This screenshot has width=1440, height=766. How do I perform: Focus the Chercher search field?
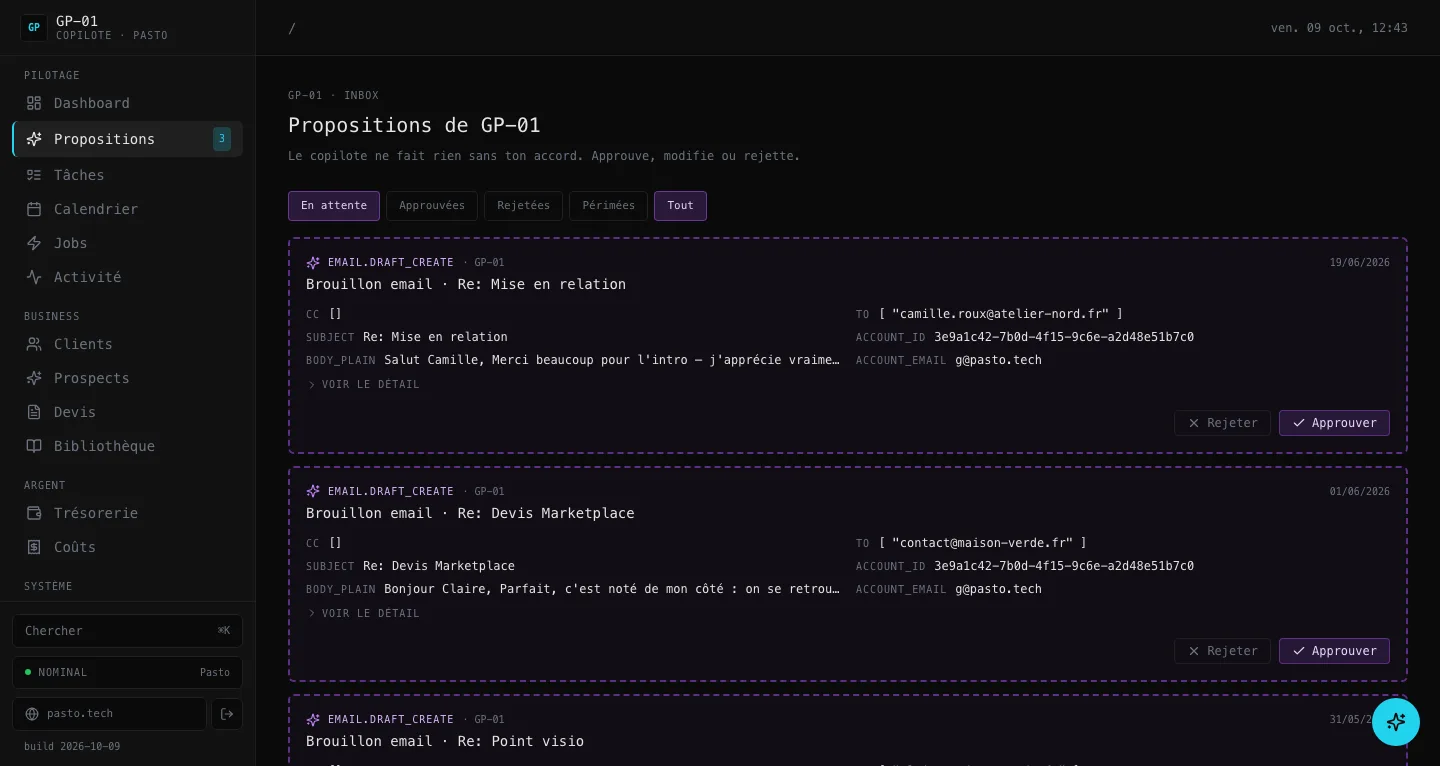[127, 631]
